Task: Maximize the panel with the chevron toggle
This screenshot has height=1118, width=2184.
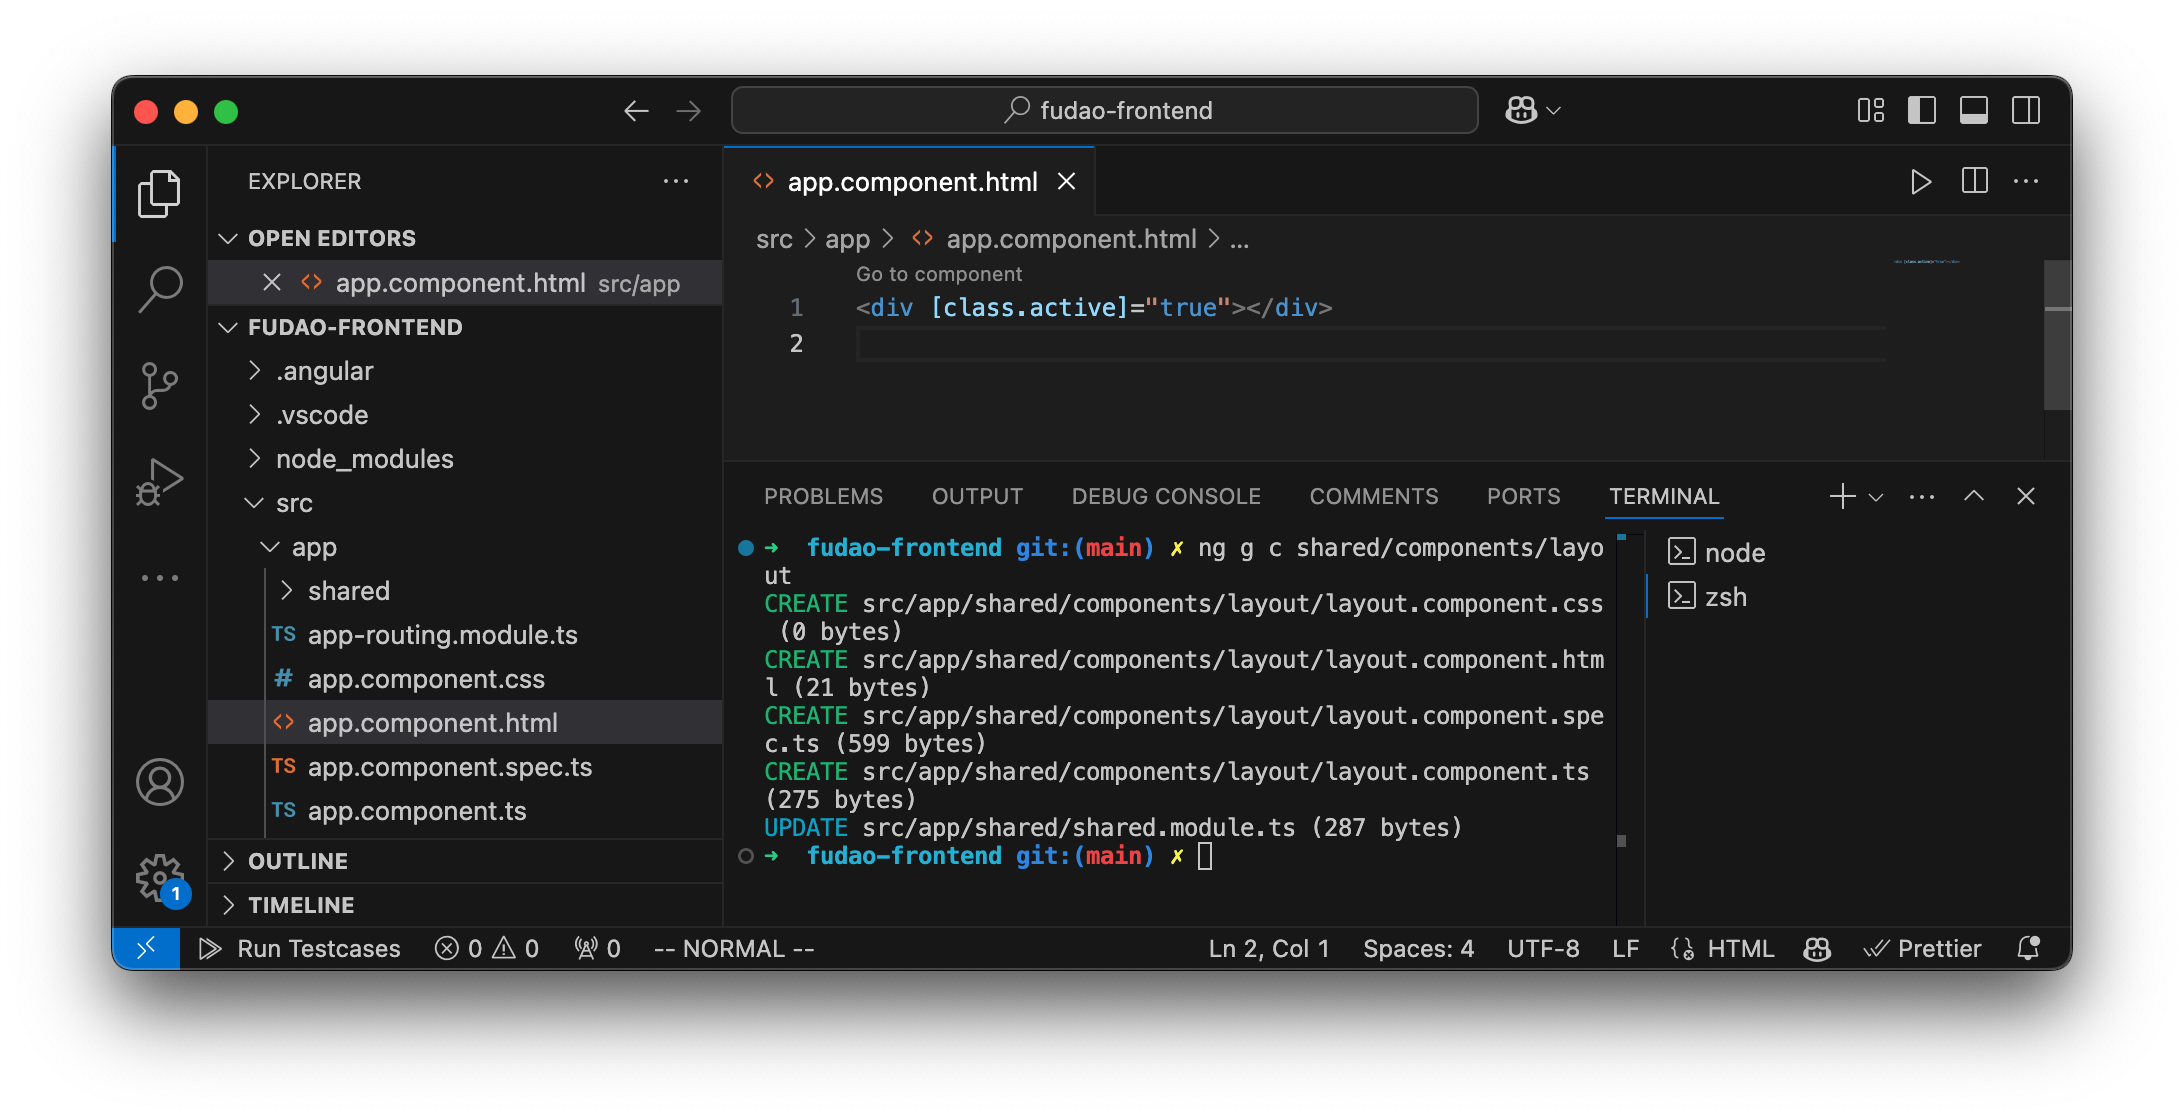Action: 1973,496
